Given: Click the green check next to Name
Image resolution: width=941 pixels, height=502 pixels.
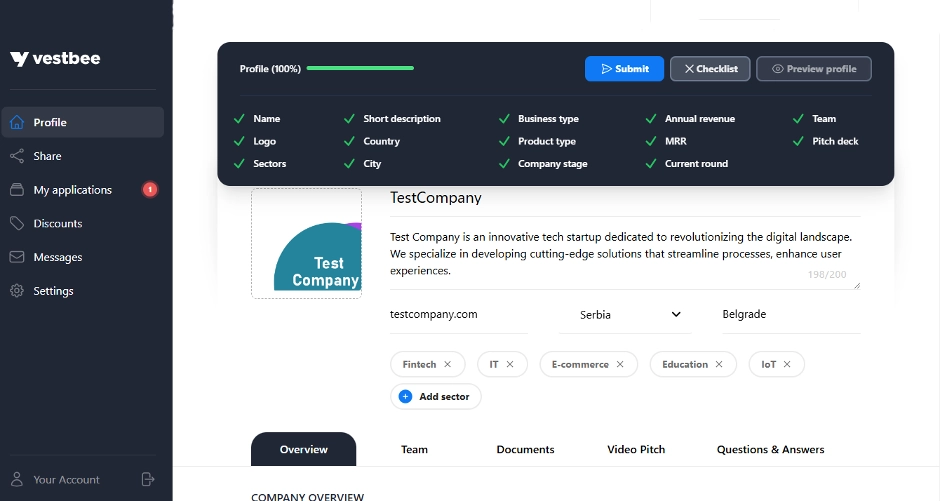Looking at the screenshot, I should (x=239, y=119).
